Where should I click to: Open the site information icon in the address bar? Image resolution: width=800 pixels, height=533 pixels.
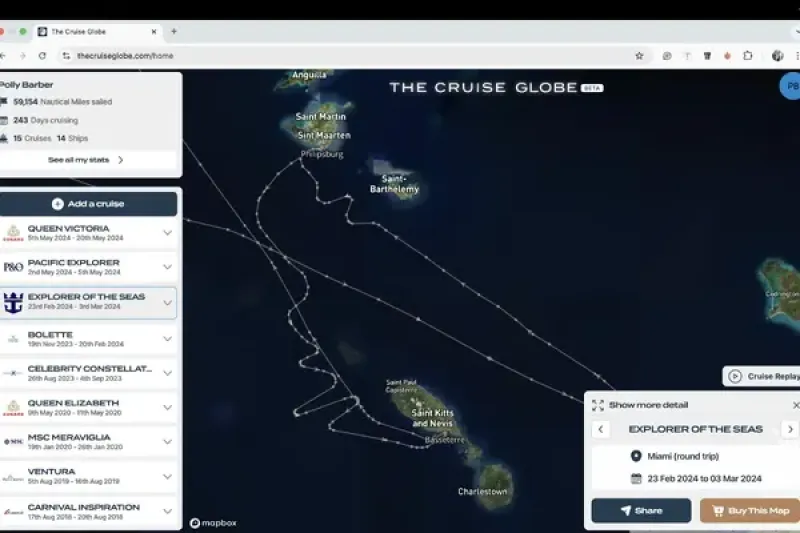pos(66,56)
